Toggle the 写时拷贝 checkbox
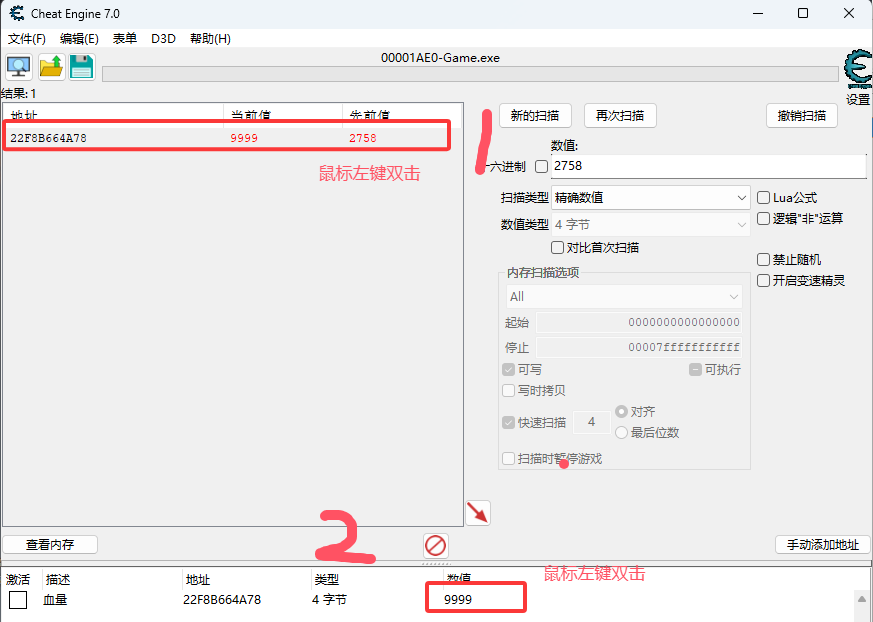The image size is (873, 622). click(x=508, y=391)
